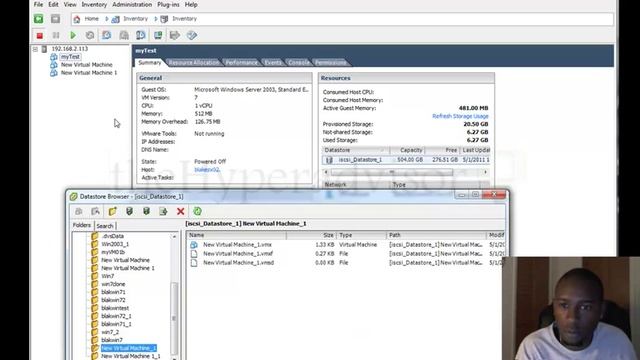Image resolution: width=640 pixels, height=360 pixels.
Task: Sort files by the Name column header
Action: pyautogui.click(x=237, y=235)
